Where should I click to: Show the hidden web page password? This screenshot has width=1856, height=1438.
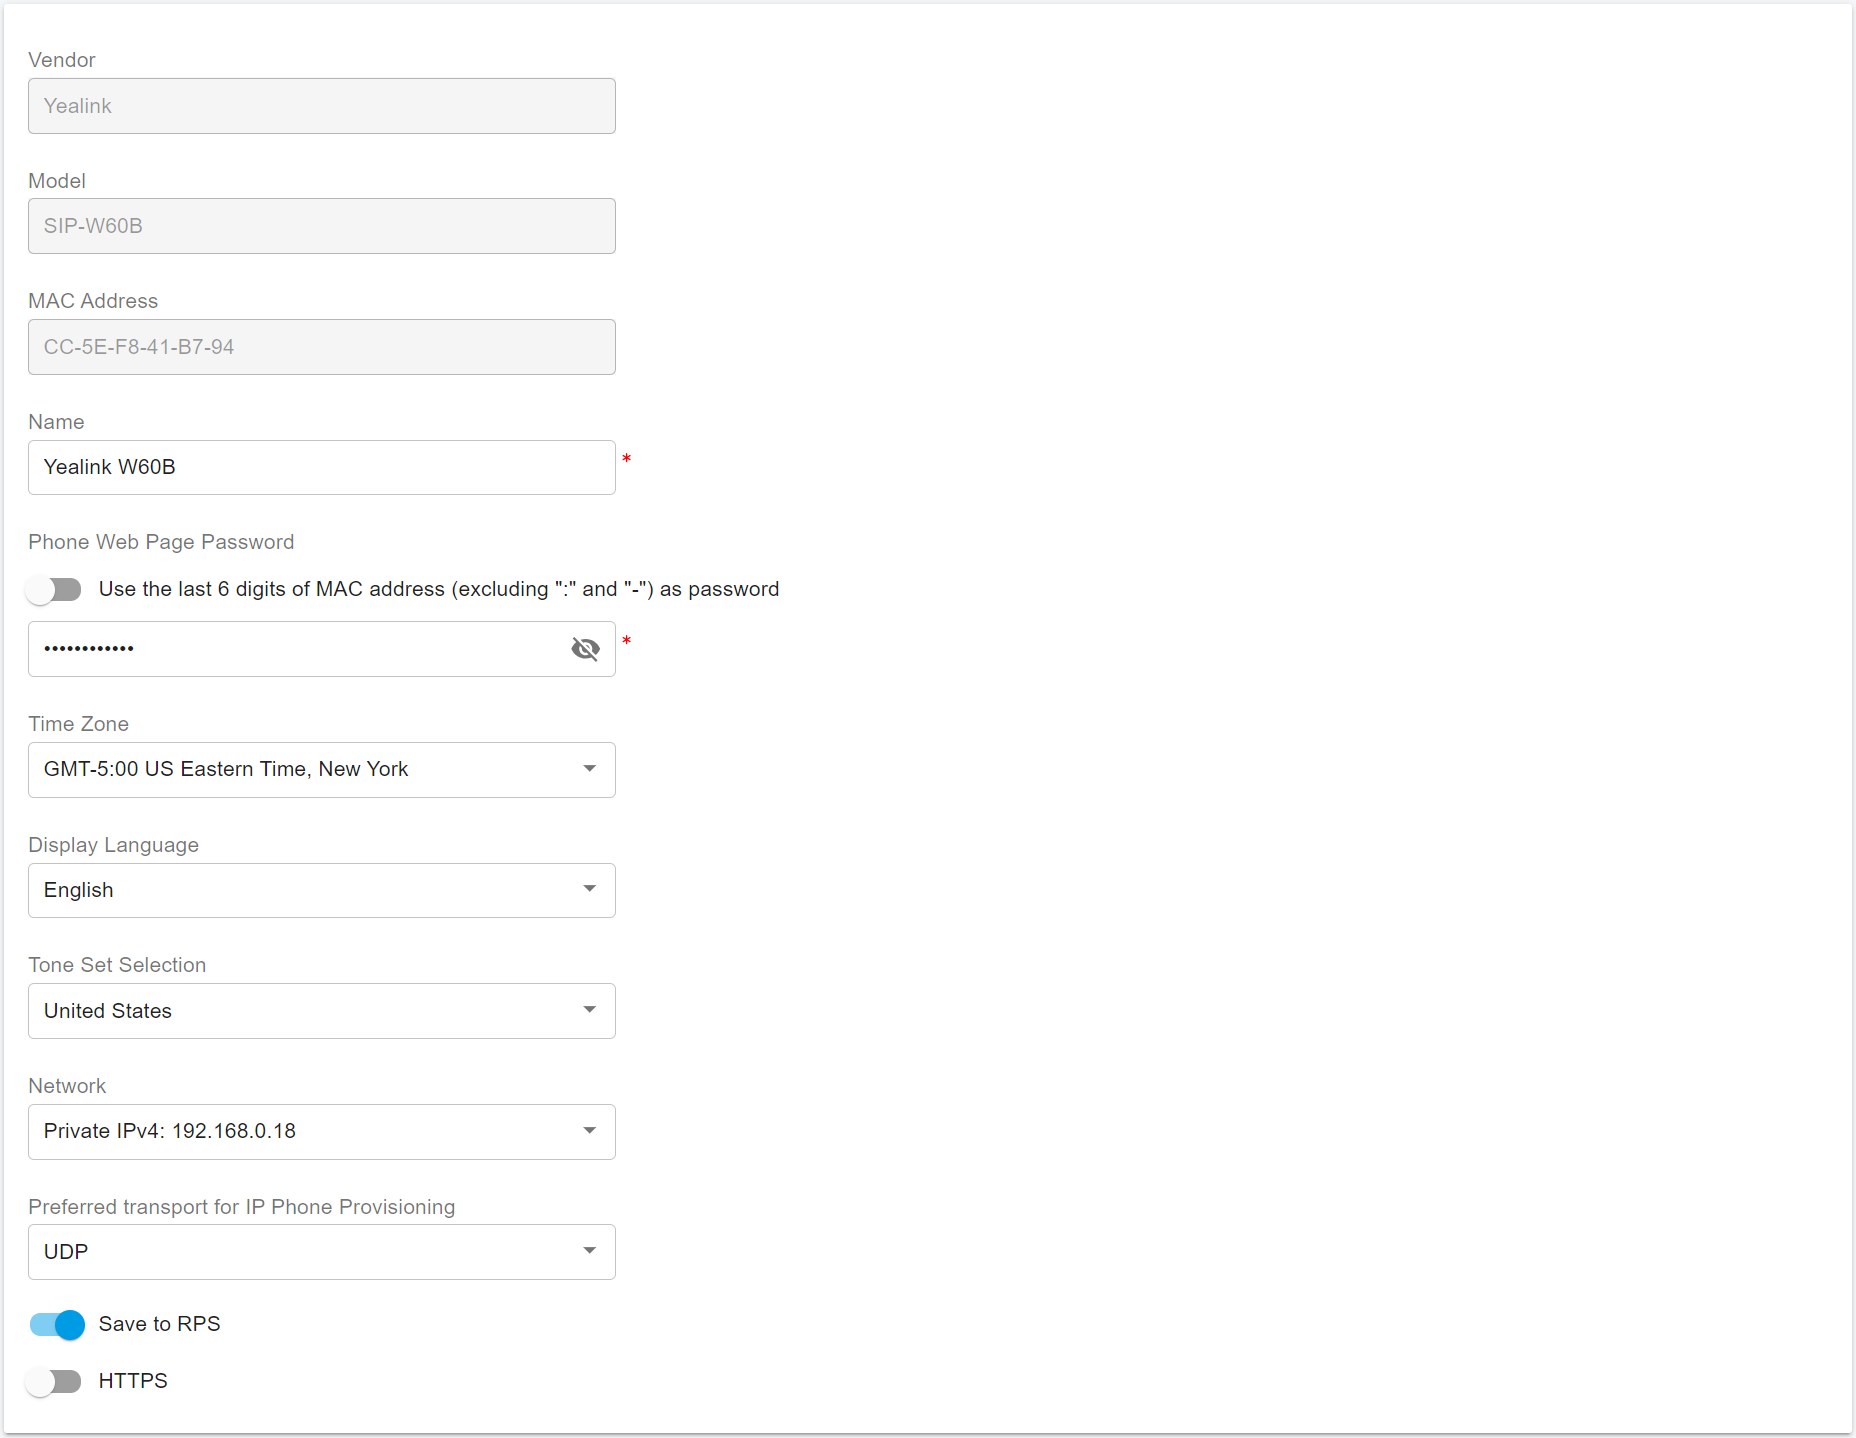point(585,649)
